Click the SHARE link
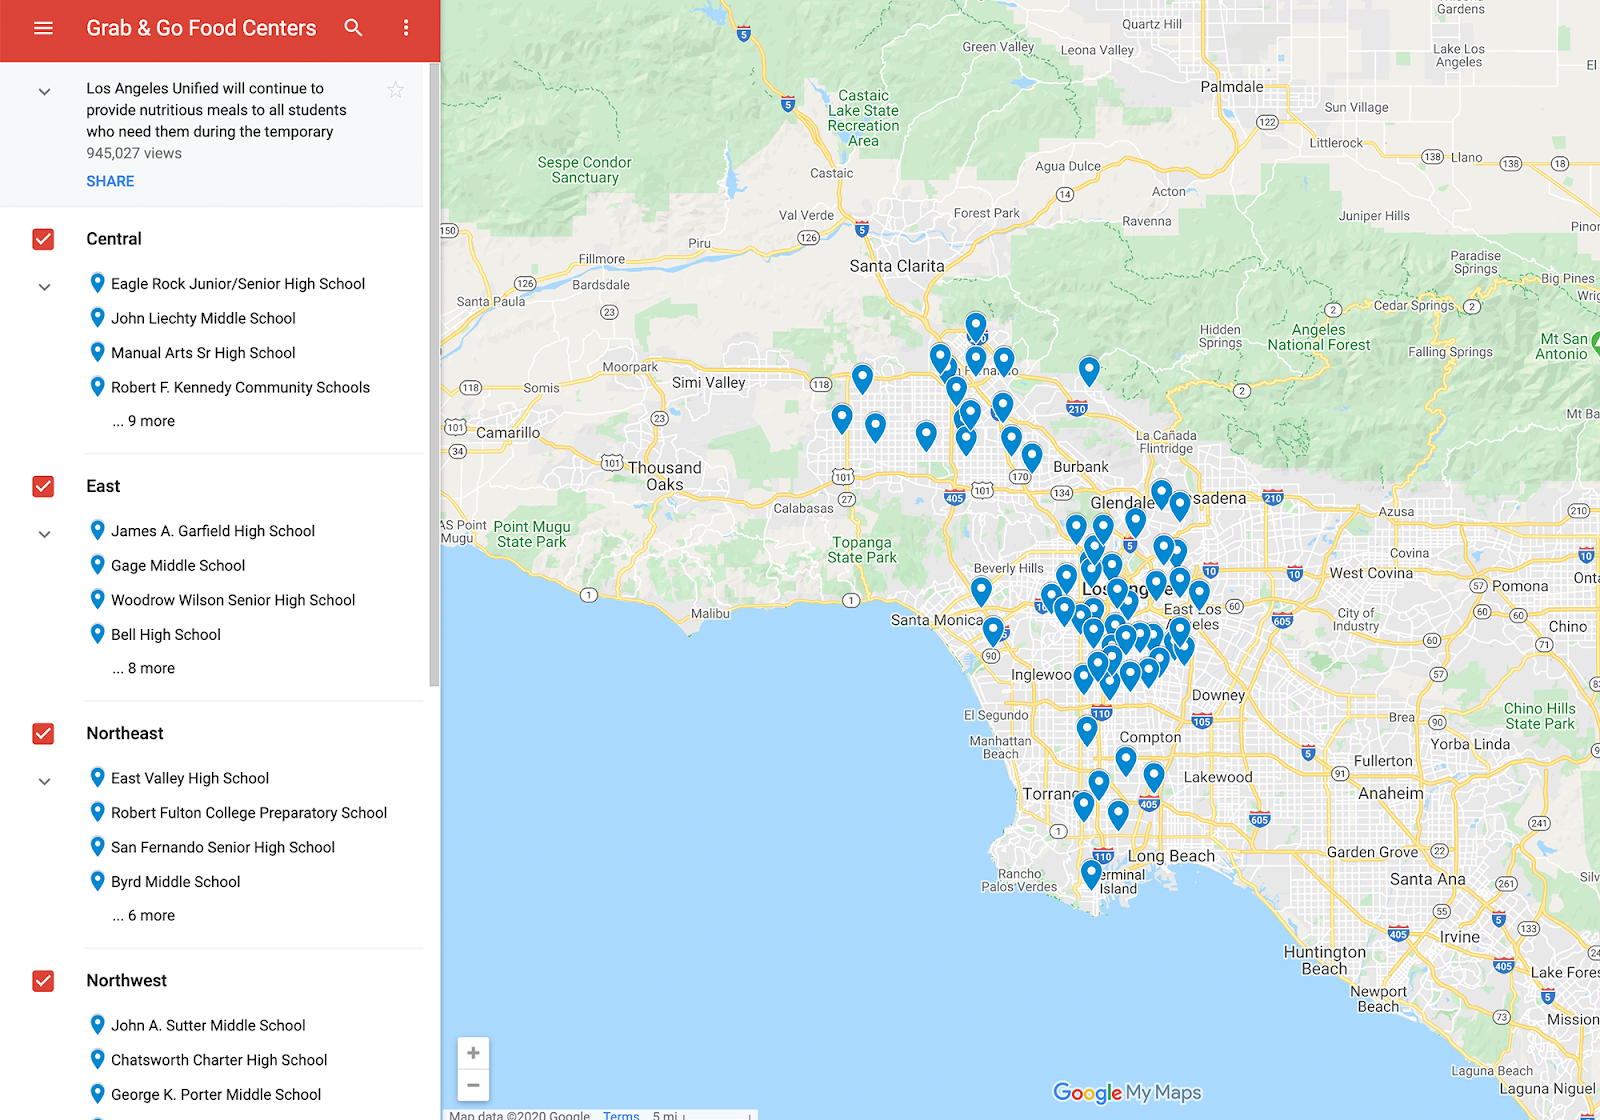 pos(110,181)
